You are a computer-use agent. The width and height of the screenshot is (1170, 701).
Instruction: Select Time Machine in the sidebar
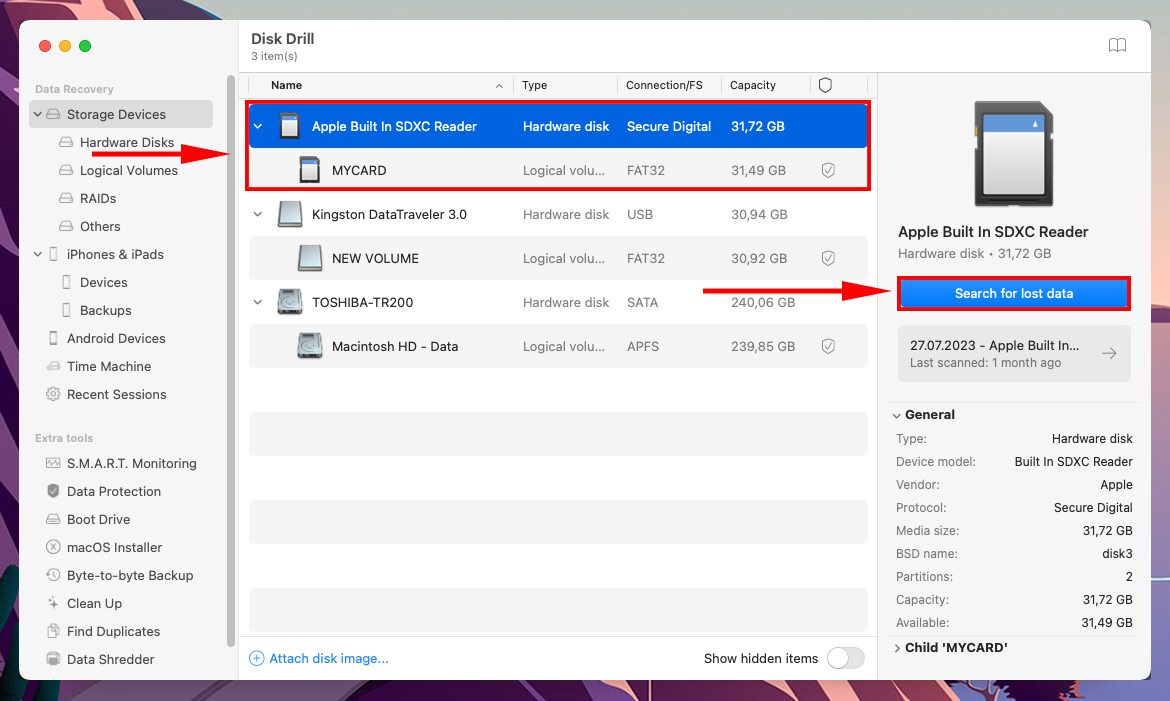click(109, 366)
